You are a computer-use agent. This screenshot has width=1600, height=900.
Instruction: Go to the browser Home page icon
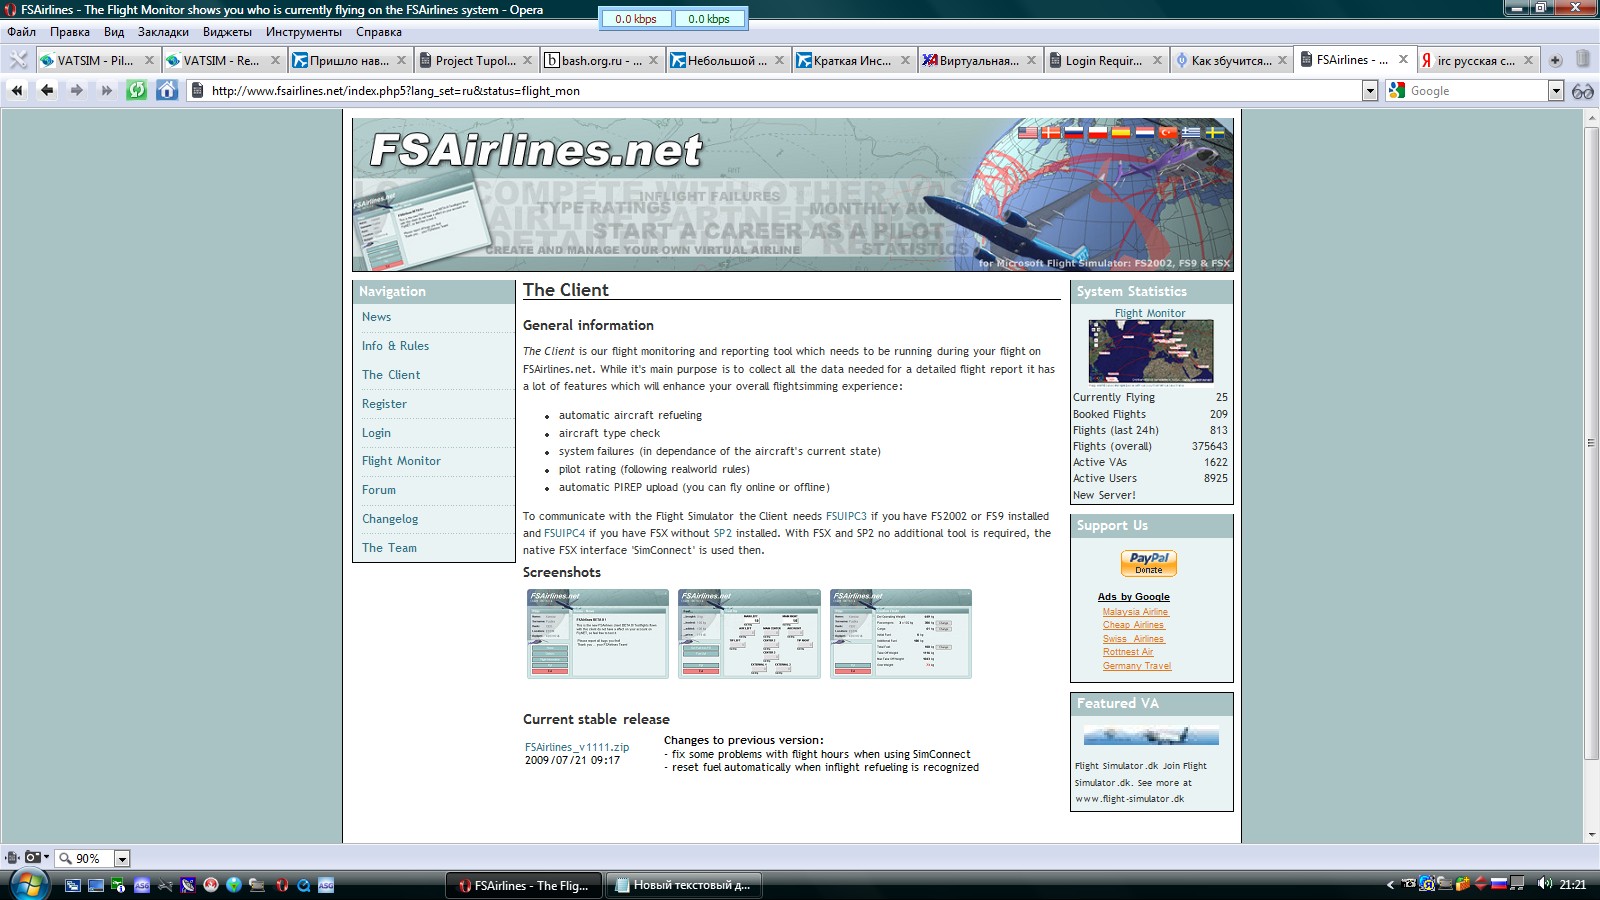click(167, 90)
